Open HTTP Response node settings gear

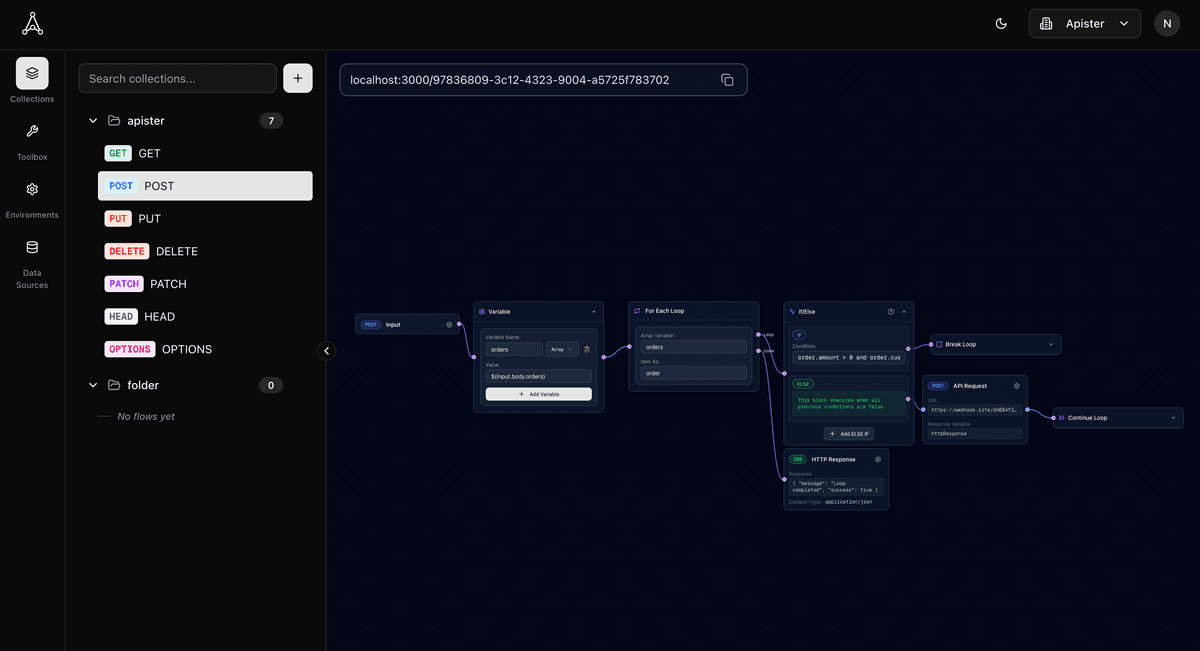[x=877, y=459]
